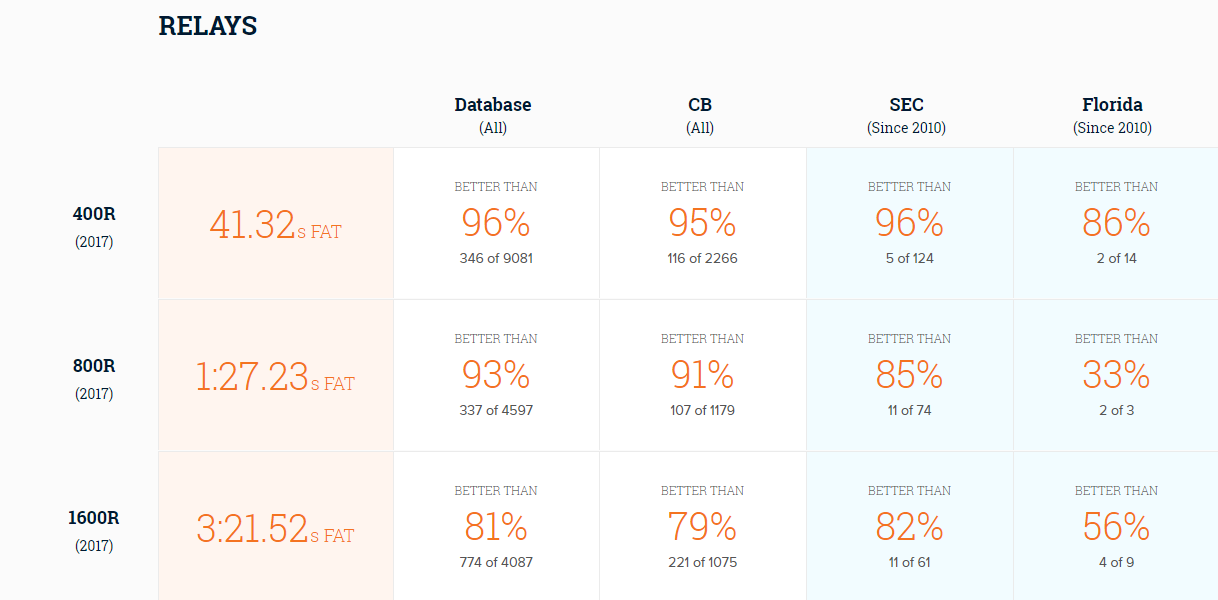Open the 1600R row label
The image size is (1218, 600).
click(94, 531)
